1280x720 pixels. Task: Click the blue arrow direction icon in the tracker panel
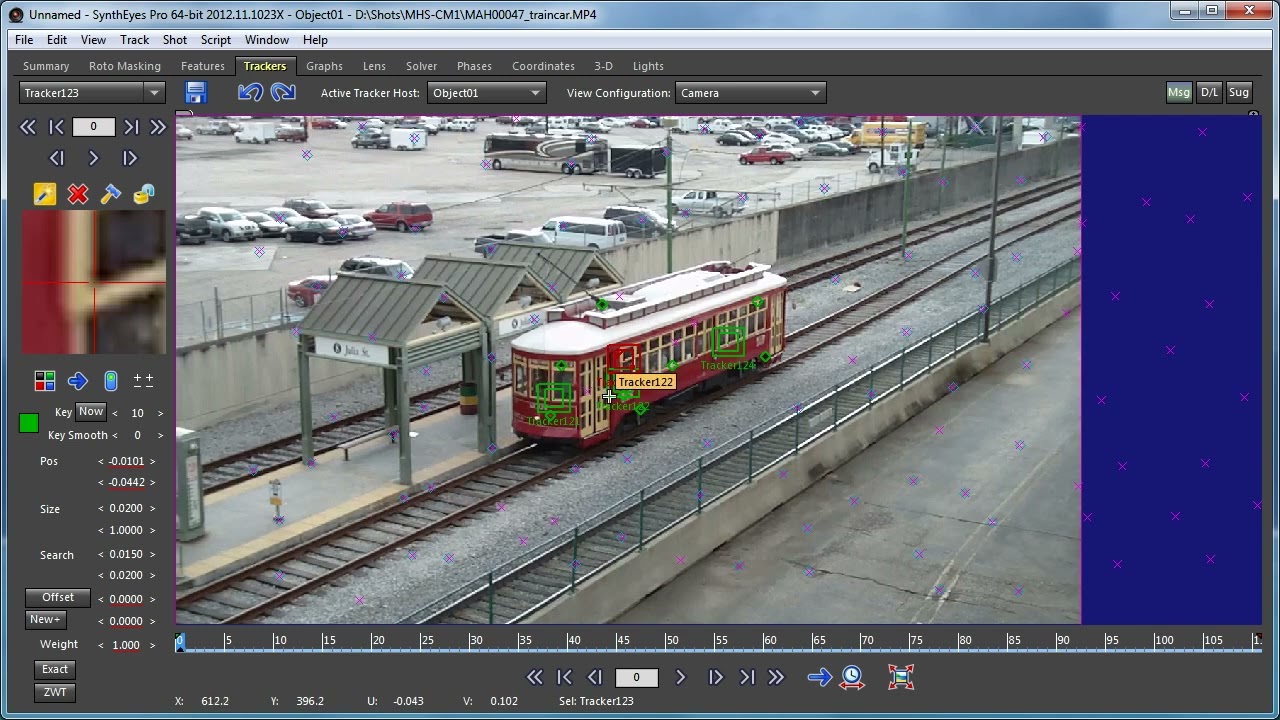pyautogui.click(x=77, y=381)
